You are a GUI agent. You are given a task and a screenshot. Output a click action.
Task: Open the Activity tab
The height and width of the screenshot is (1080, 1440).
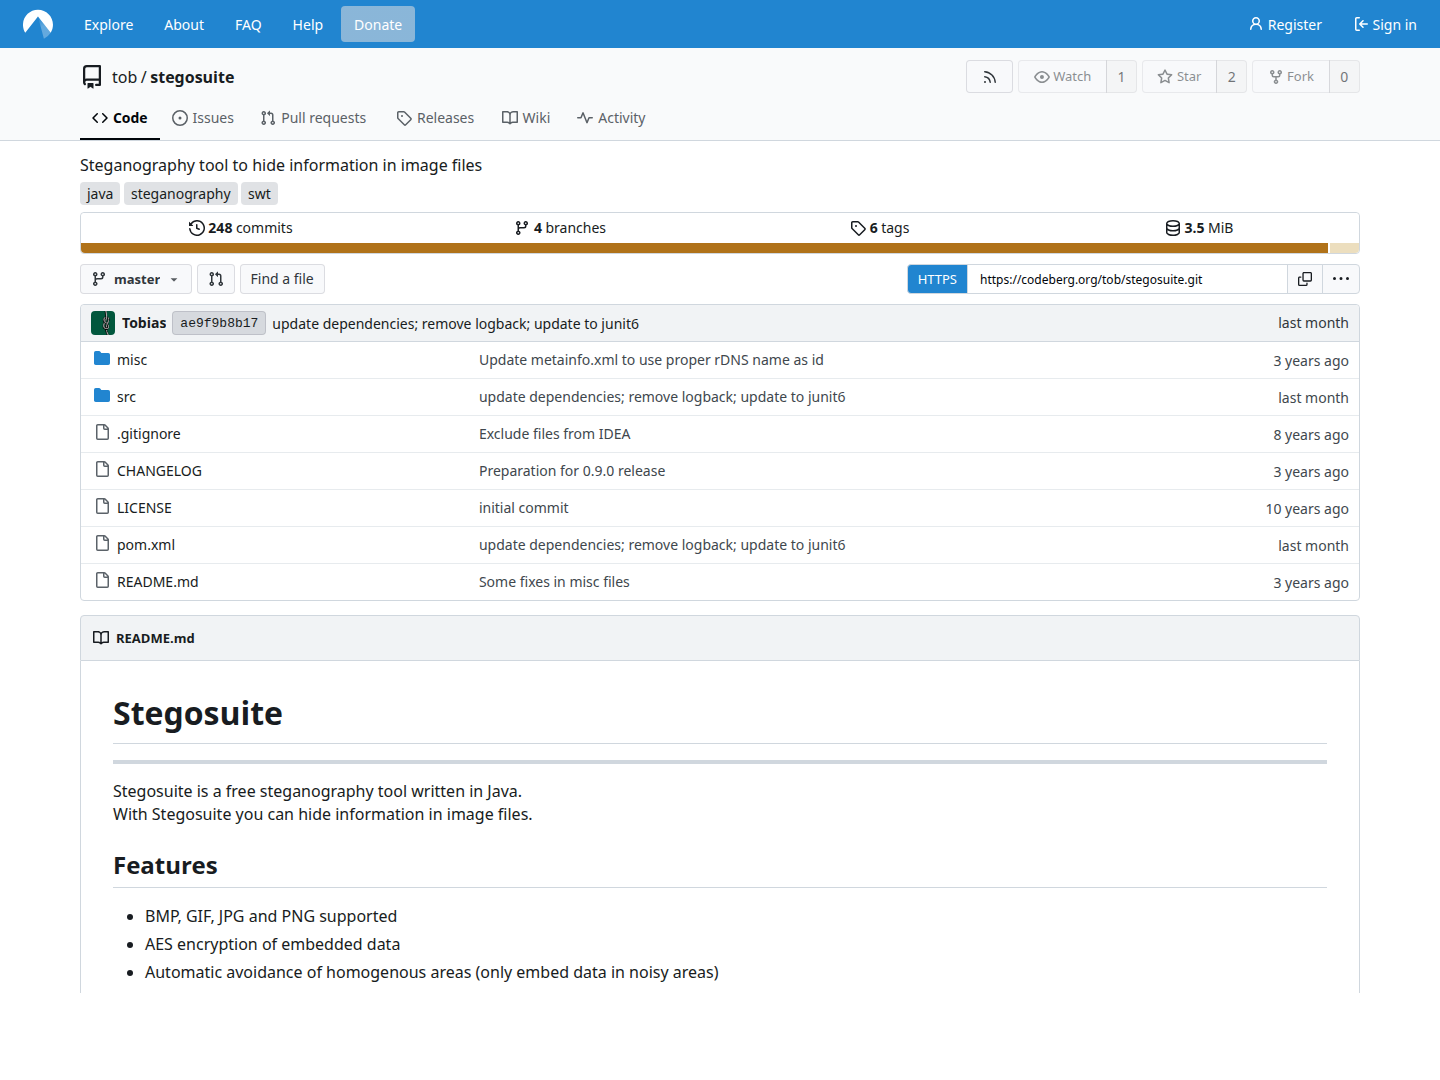click(x=611, y=118)
